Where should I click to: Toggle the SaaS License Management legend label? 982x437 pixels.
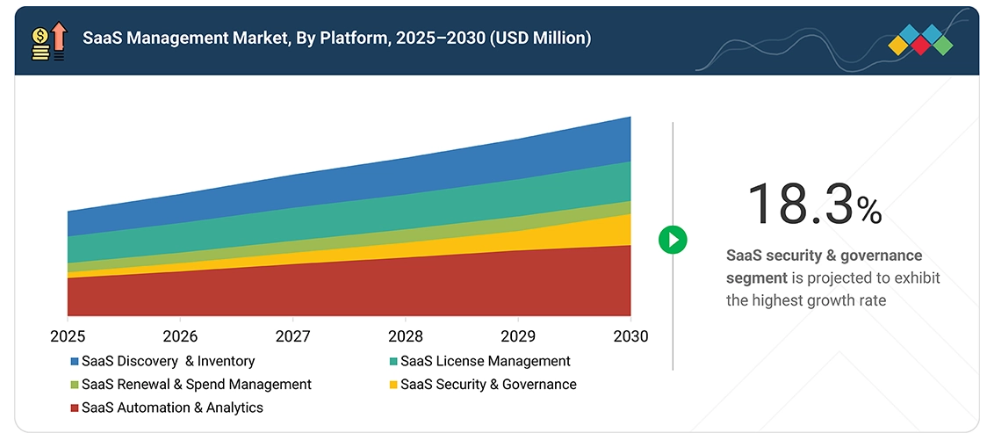(x=485, y=361)
